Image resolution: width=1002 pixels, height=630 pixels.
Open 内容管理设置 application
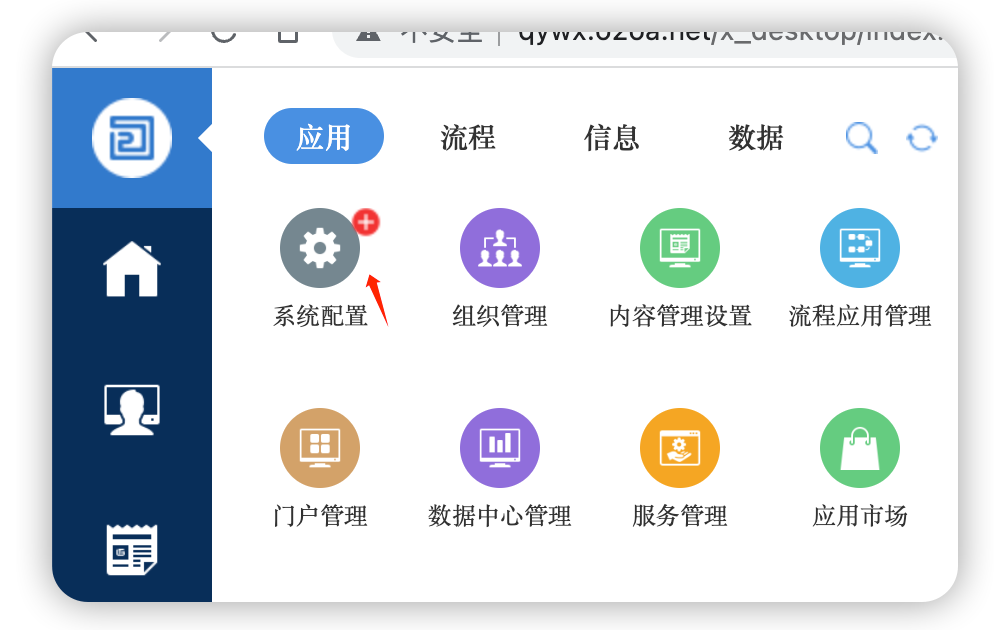[680, 248]
